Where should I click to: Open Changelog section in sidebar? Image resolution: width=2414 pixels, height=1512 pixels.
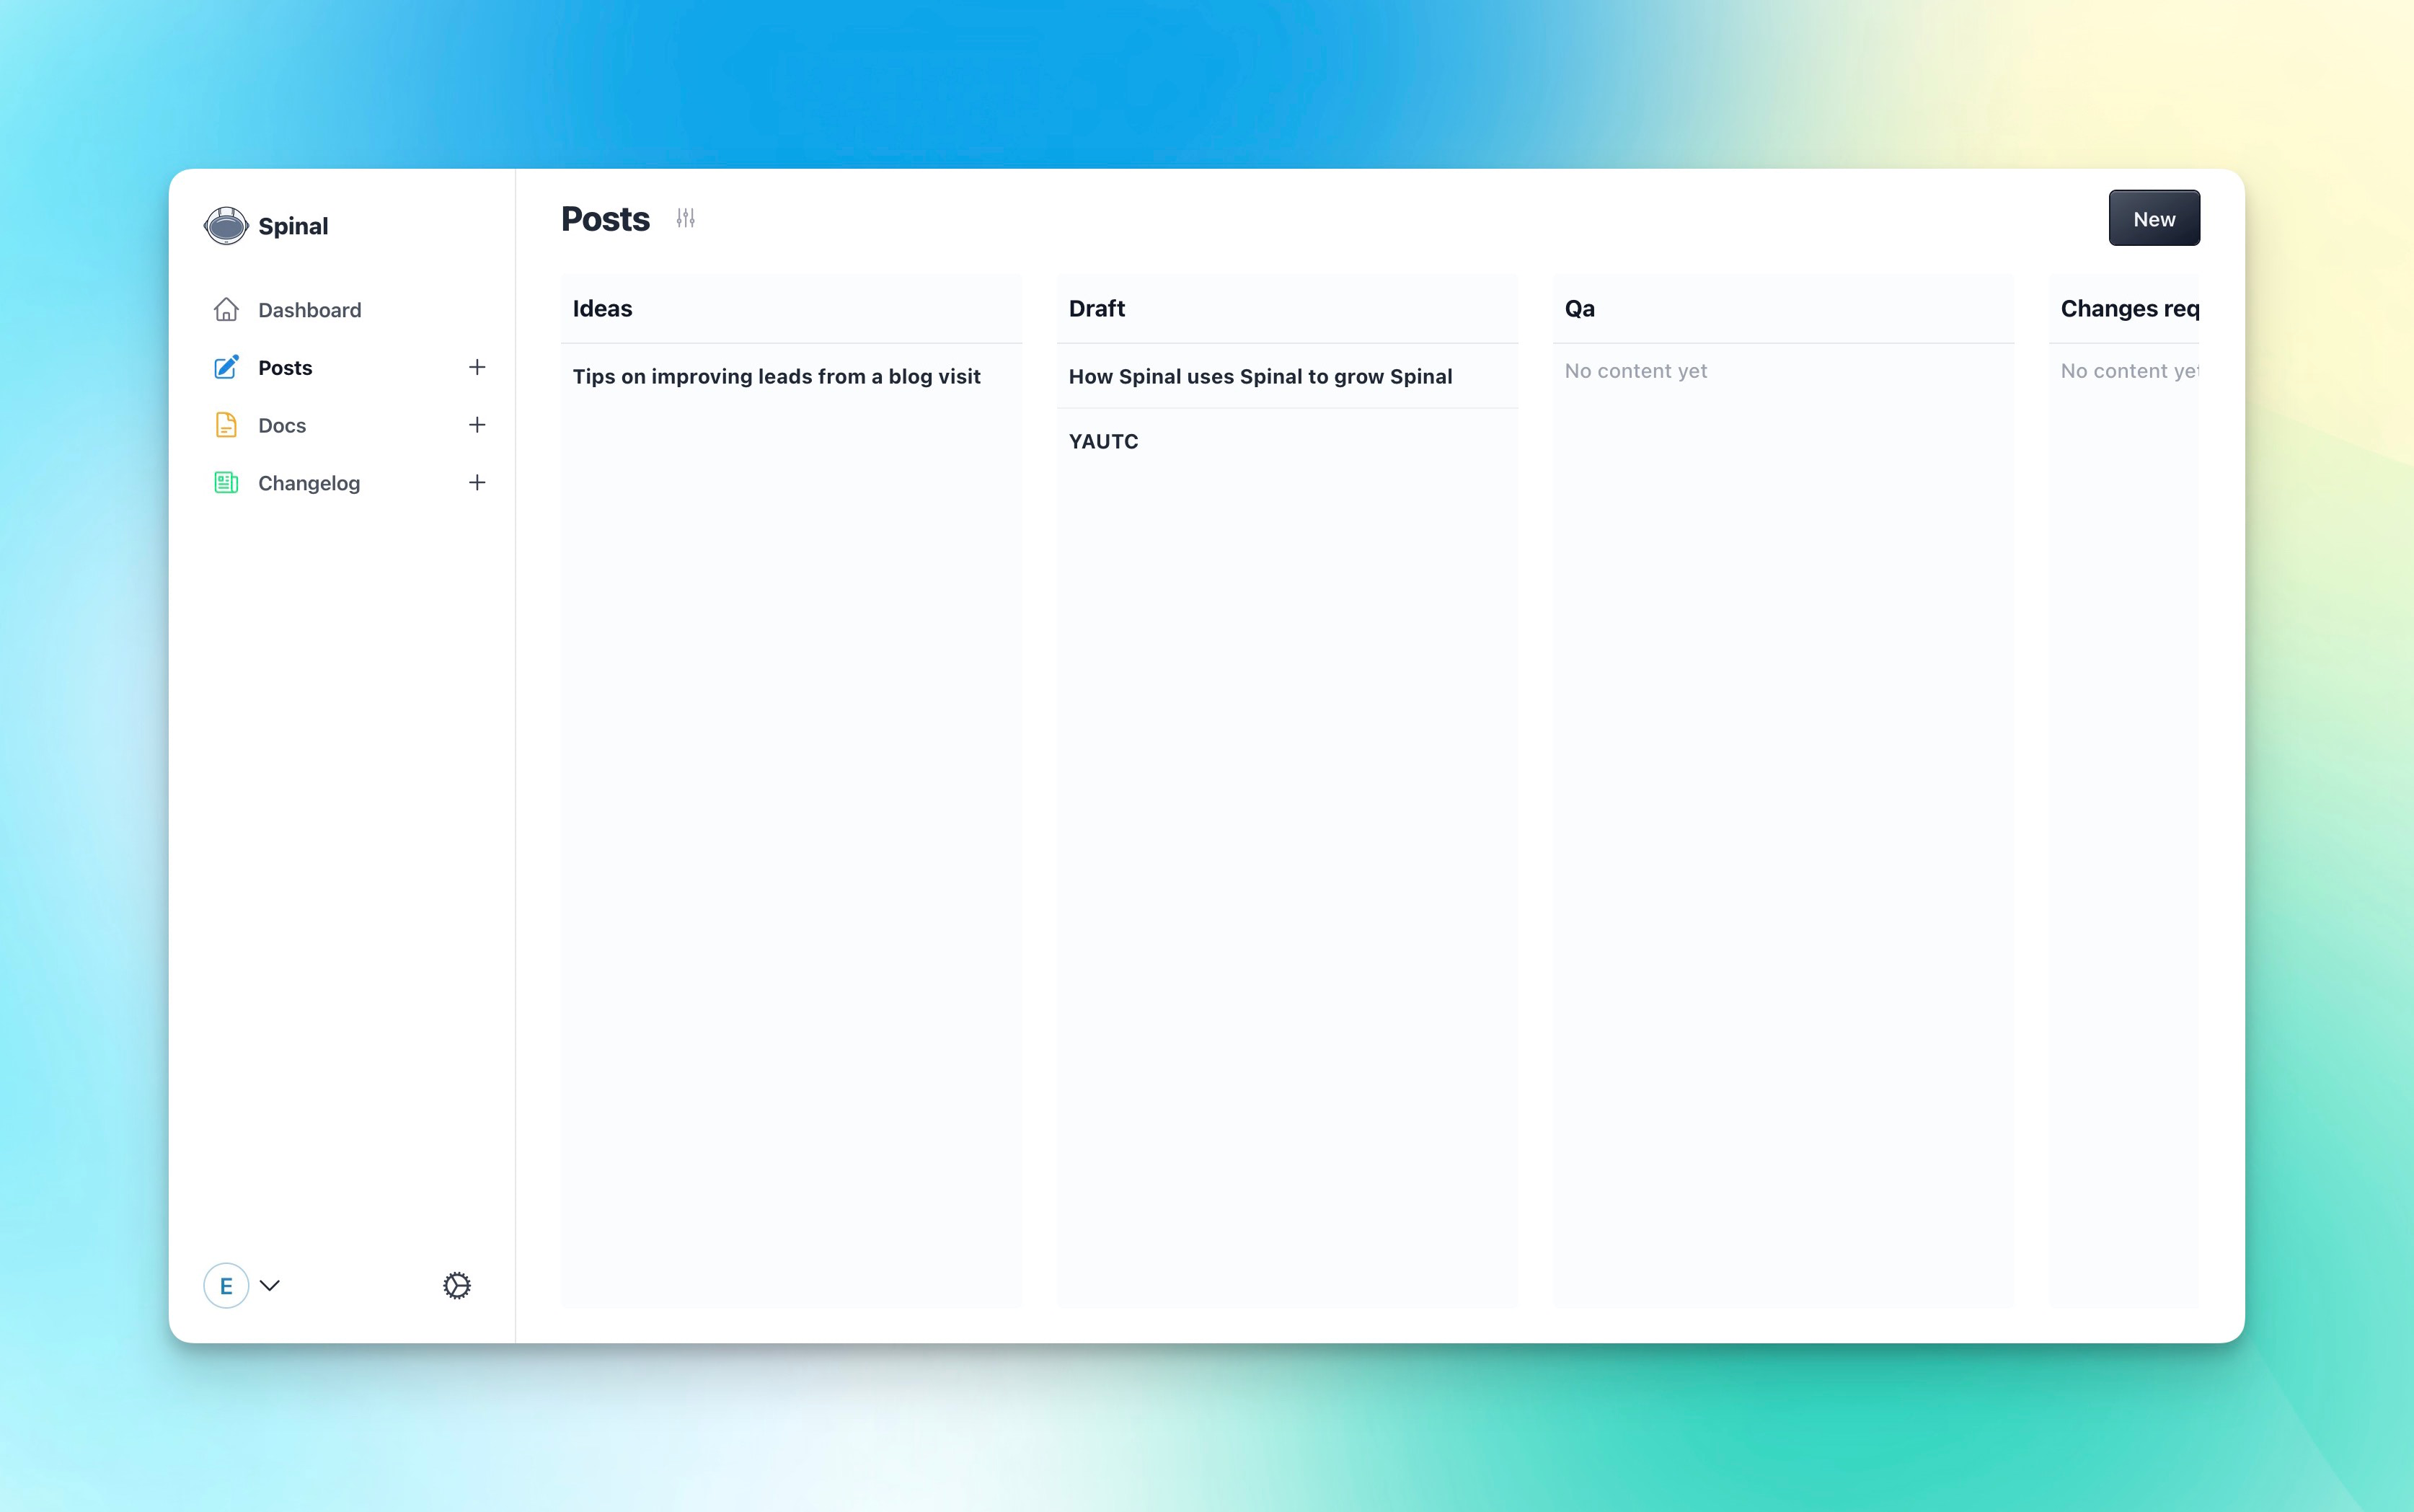[x=308, y=483]
